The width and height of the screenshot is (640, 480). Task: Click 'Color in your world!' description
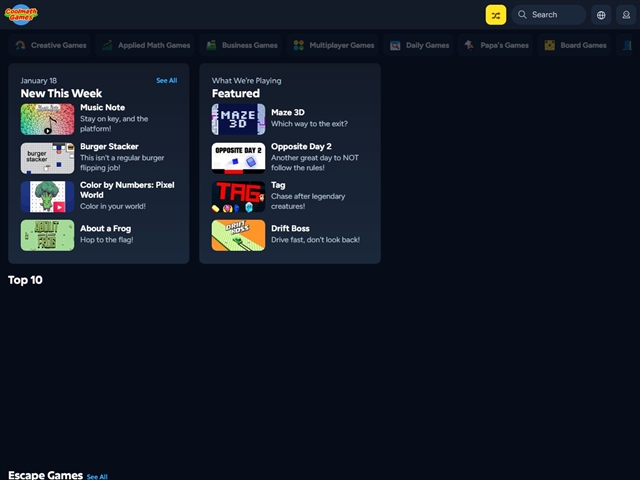[113, 206]
